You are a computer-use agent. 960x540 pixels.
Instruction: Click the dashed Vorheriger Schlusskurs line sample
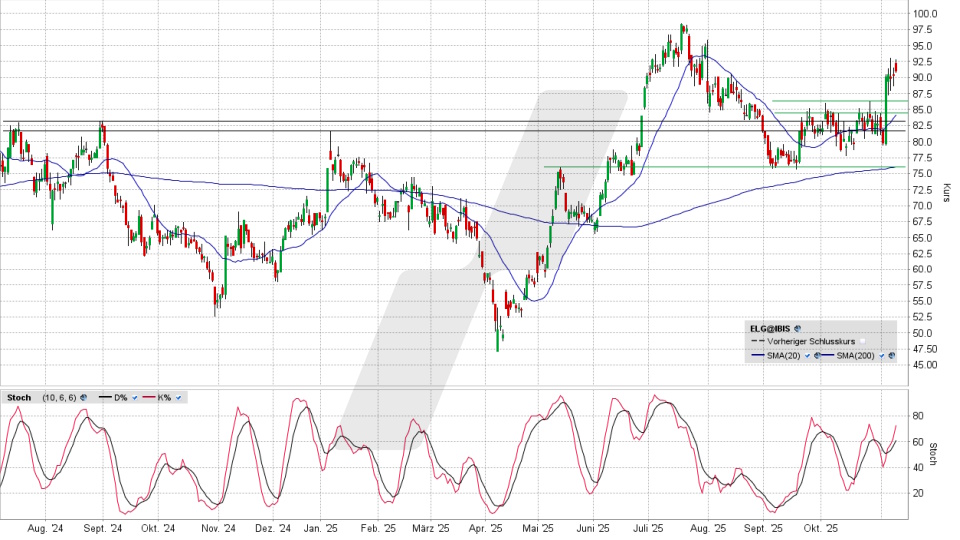pos(758,341)
